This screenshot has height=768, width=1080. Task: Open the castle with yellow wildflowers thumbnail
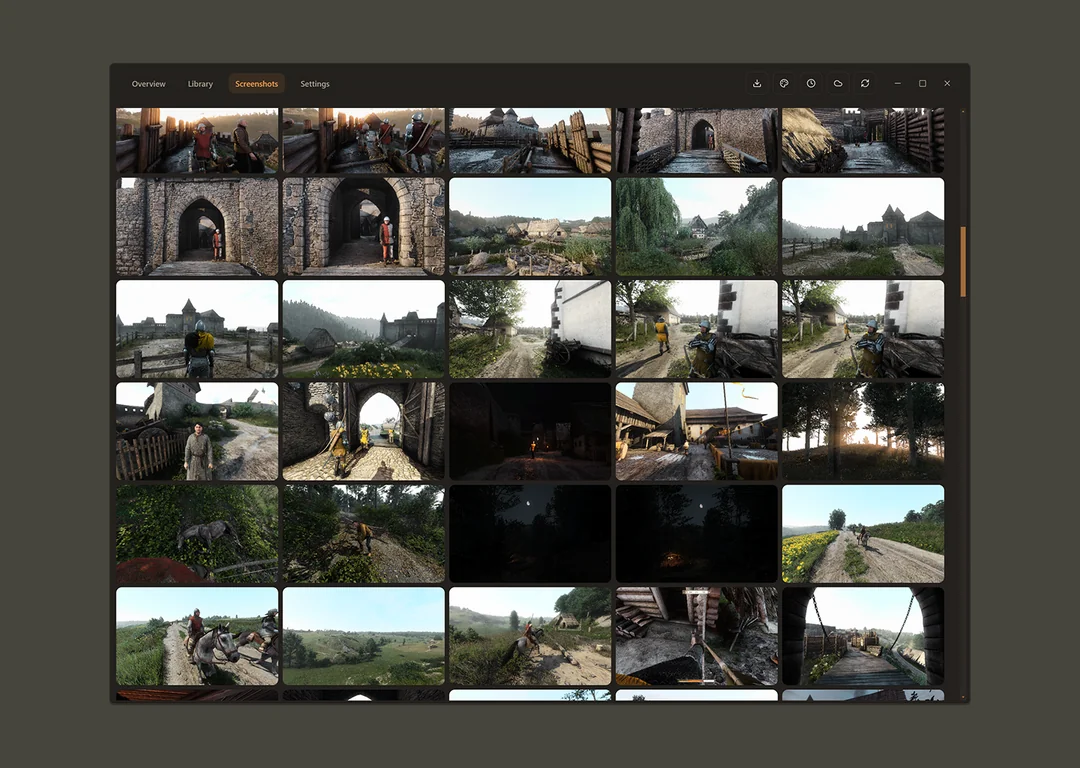coord(364,329)
